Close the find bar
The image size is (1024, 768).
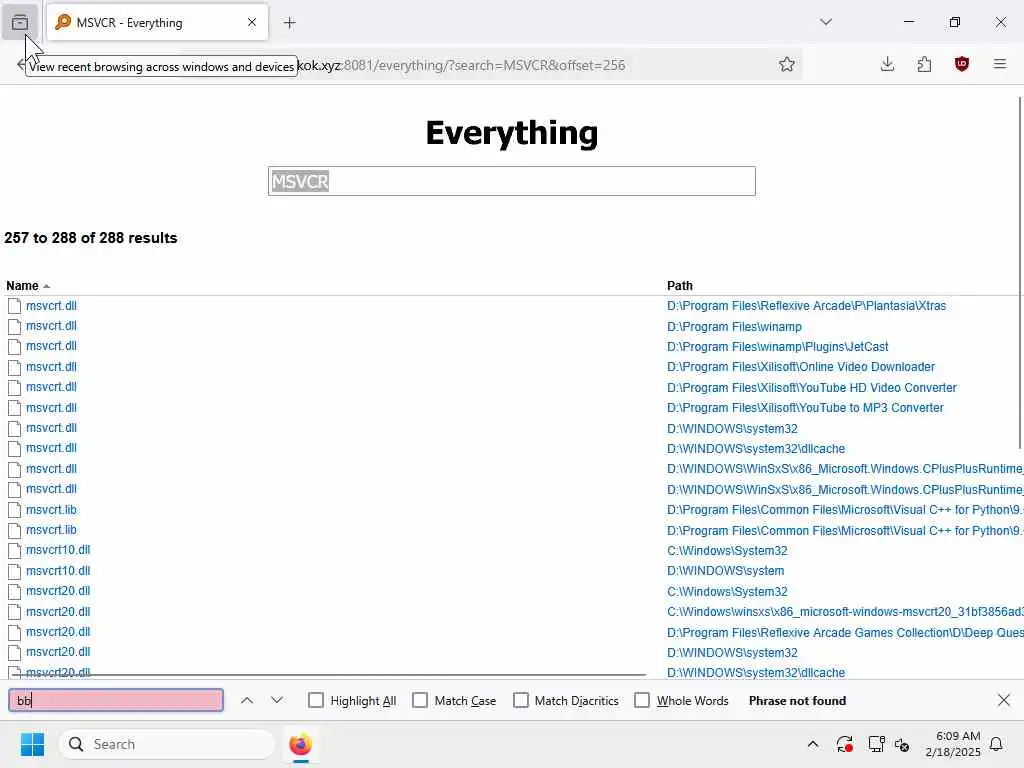point(1004,700)
